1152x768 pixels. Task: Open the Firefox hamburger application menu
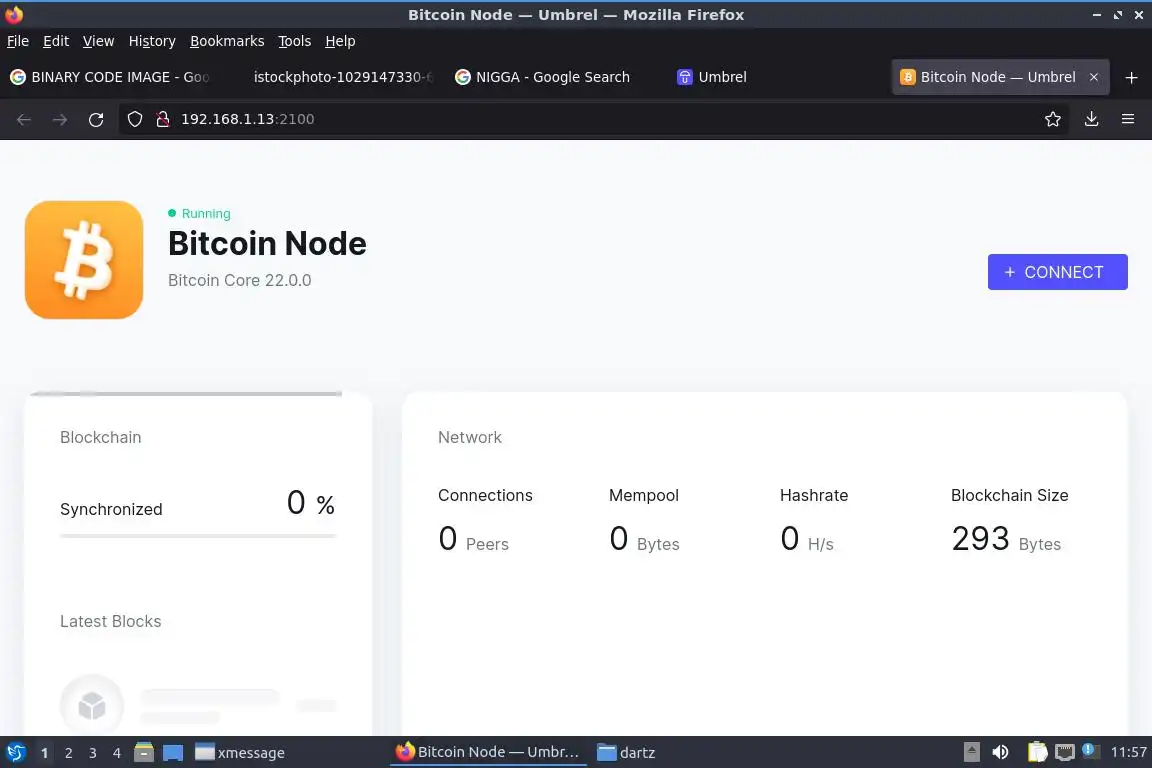[x=1128, y=119]
